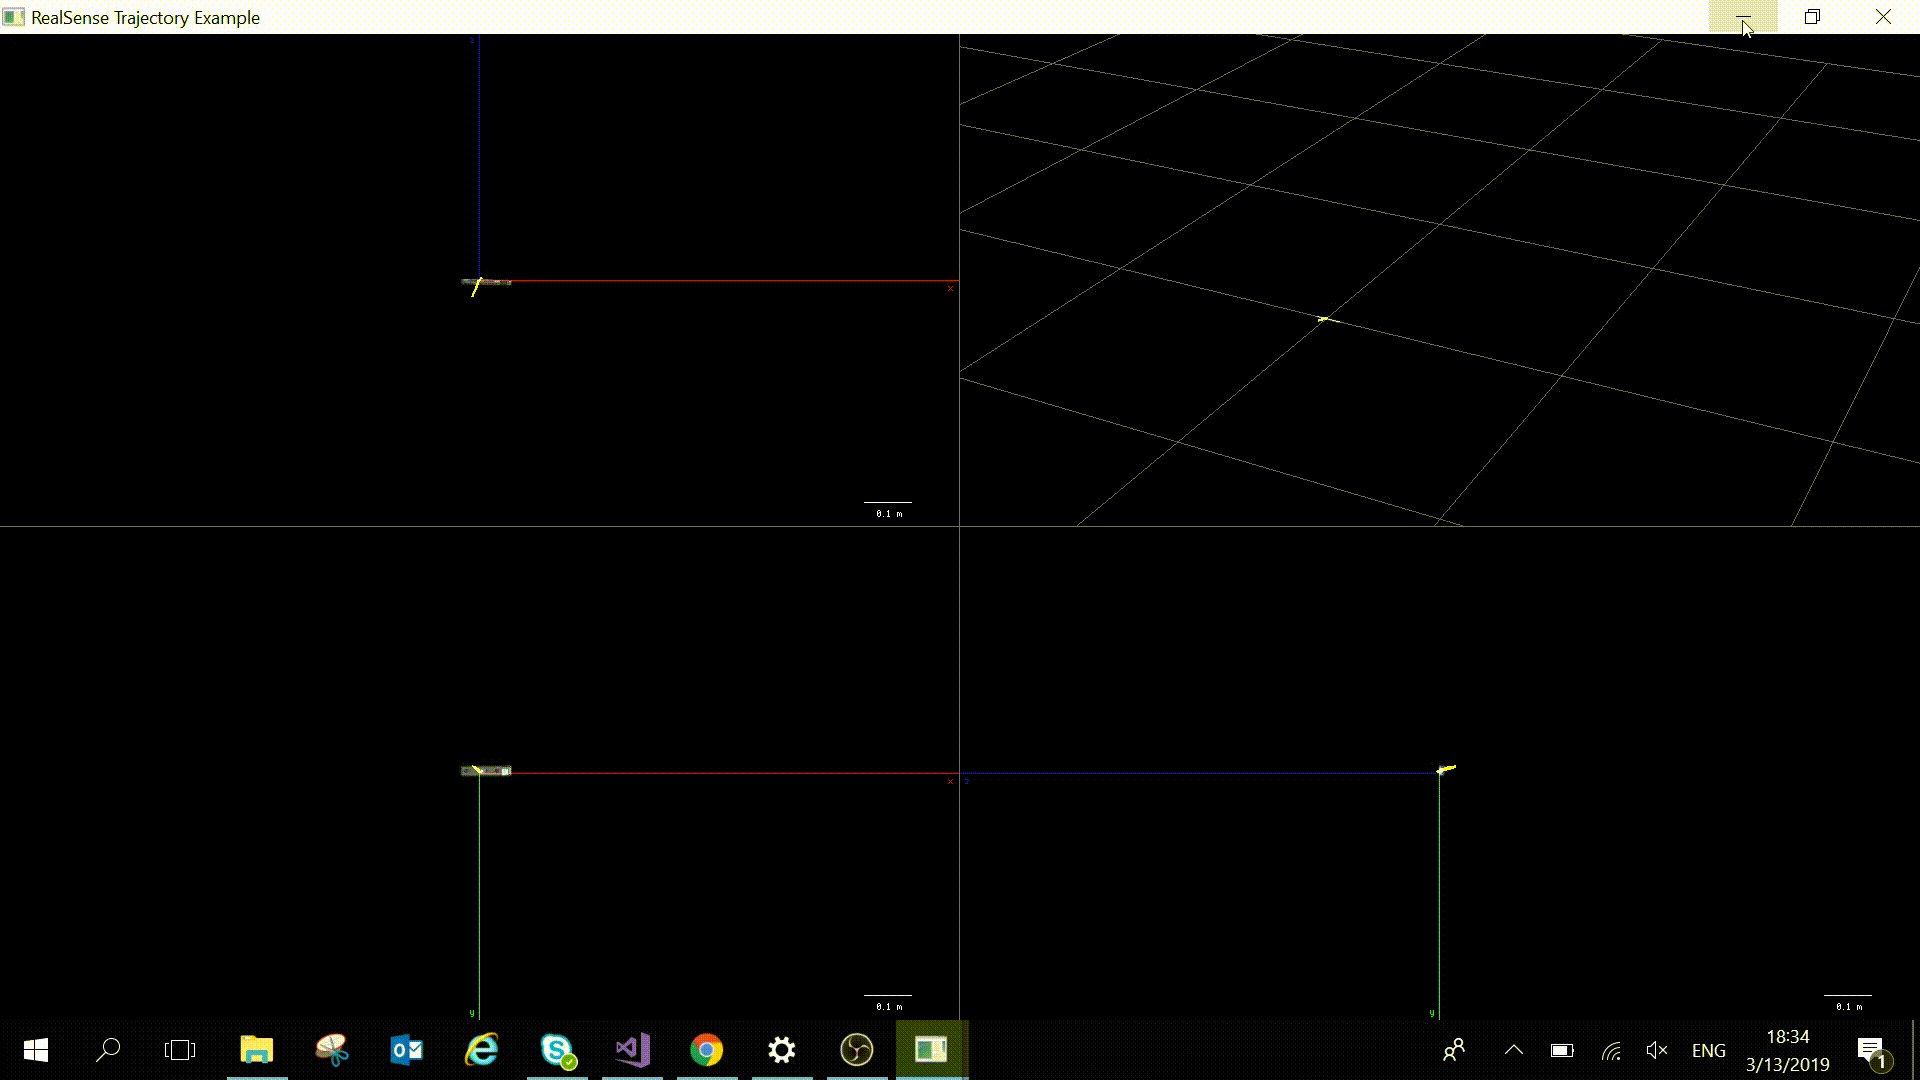Image resolution: width=1920 pixels, height=1080 pixels.
Task: Switch to Skype in the taskbar
Action: pos(557,1050)
